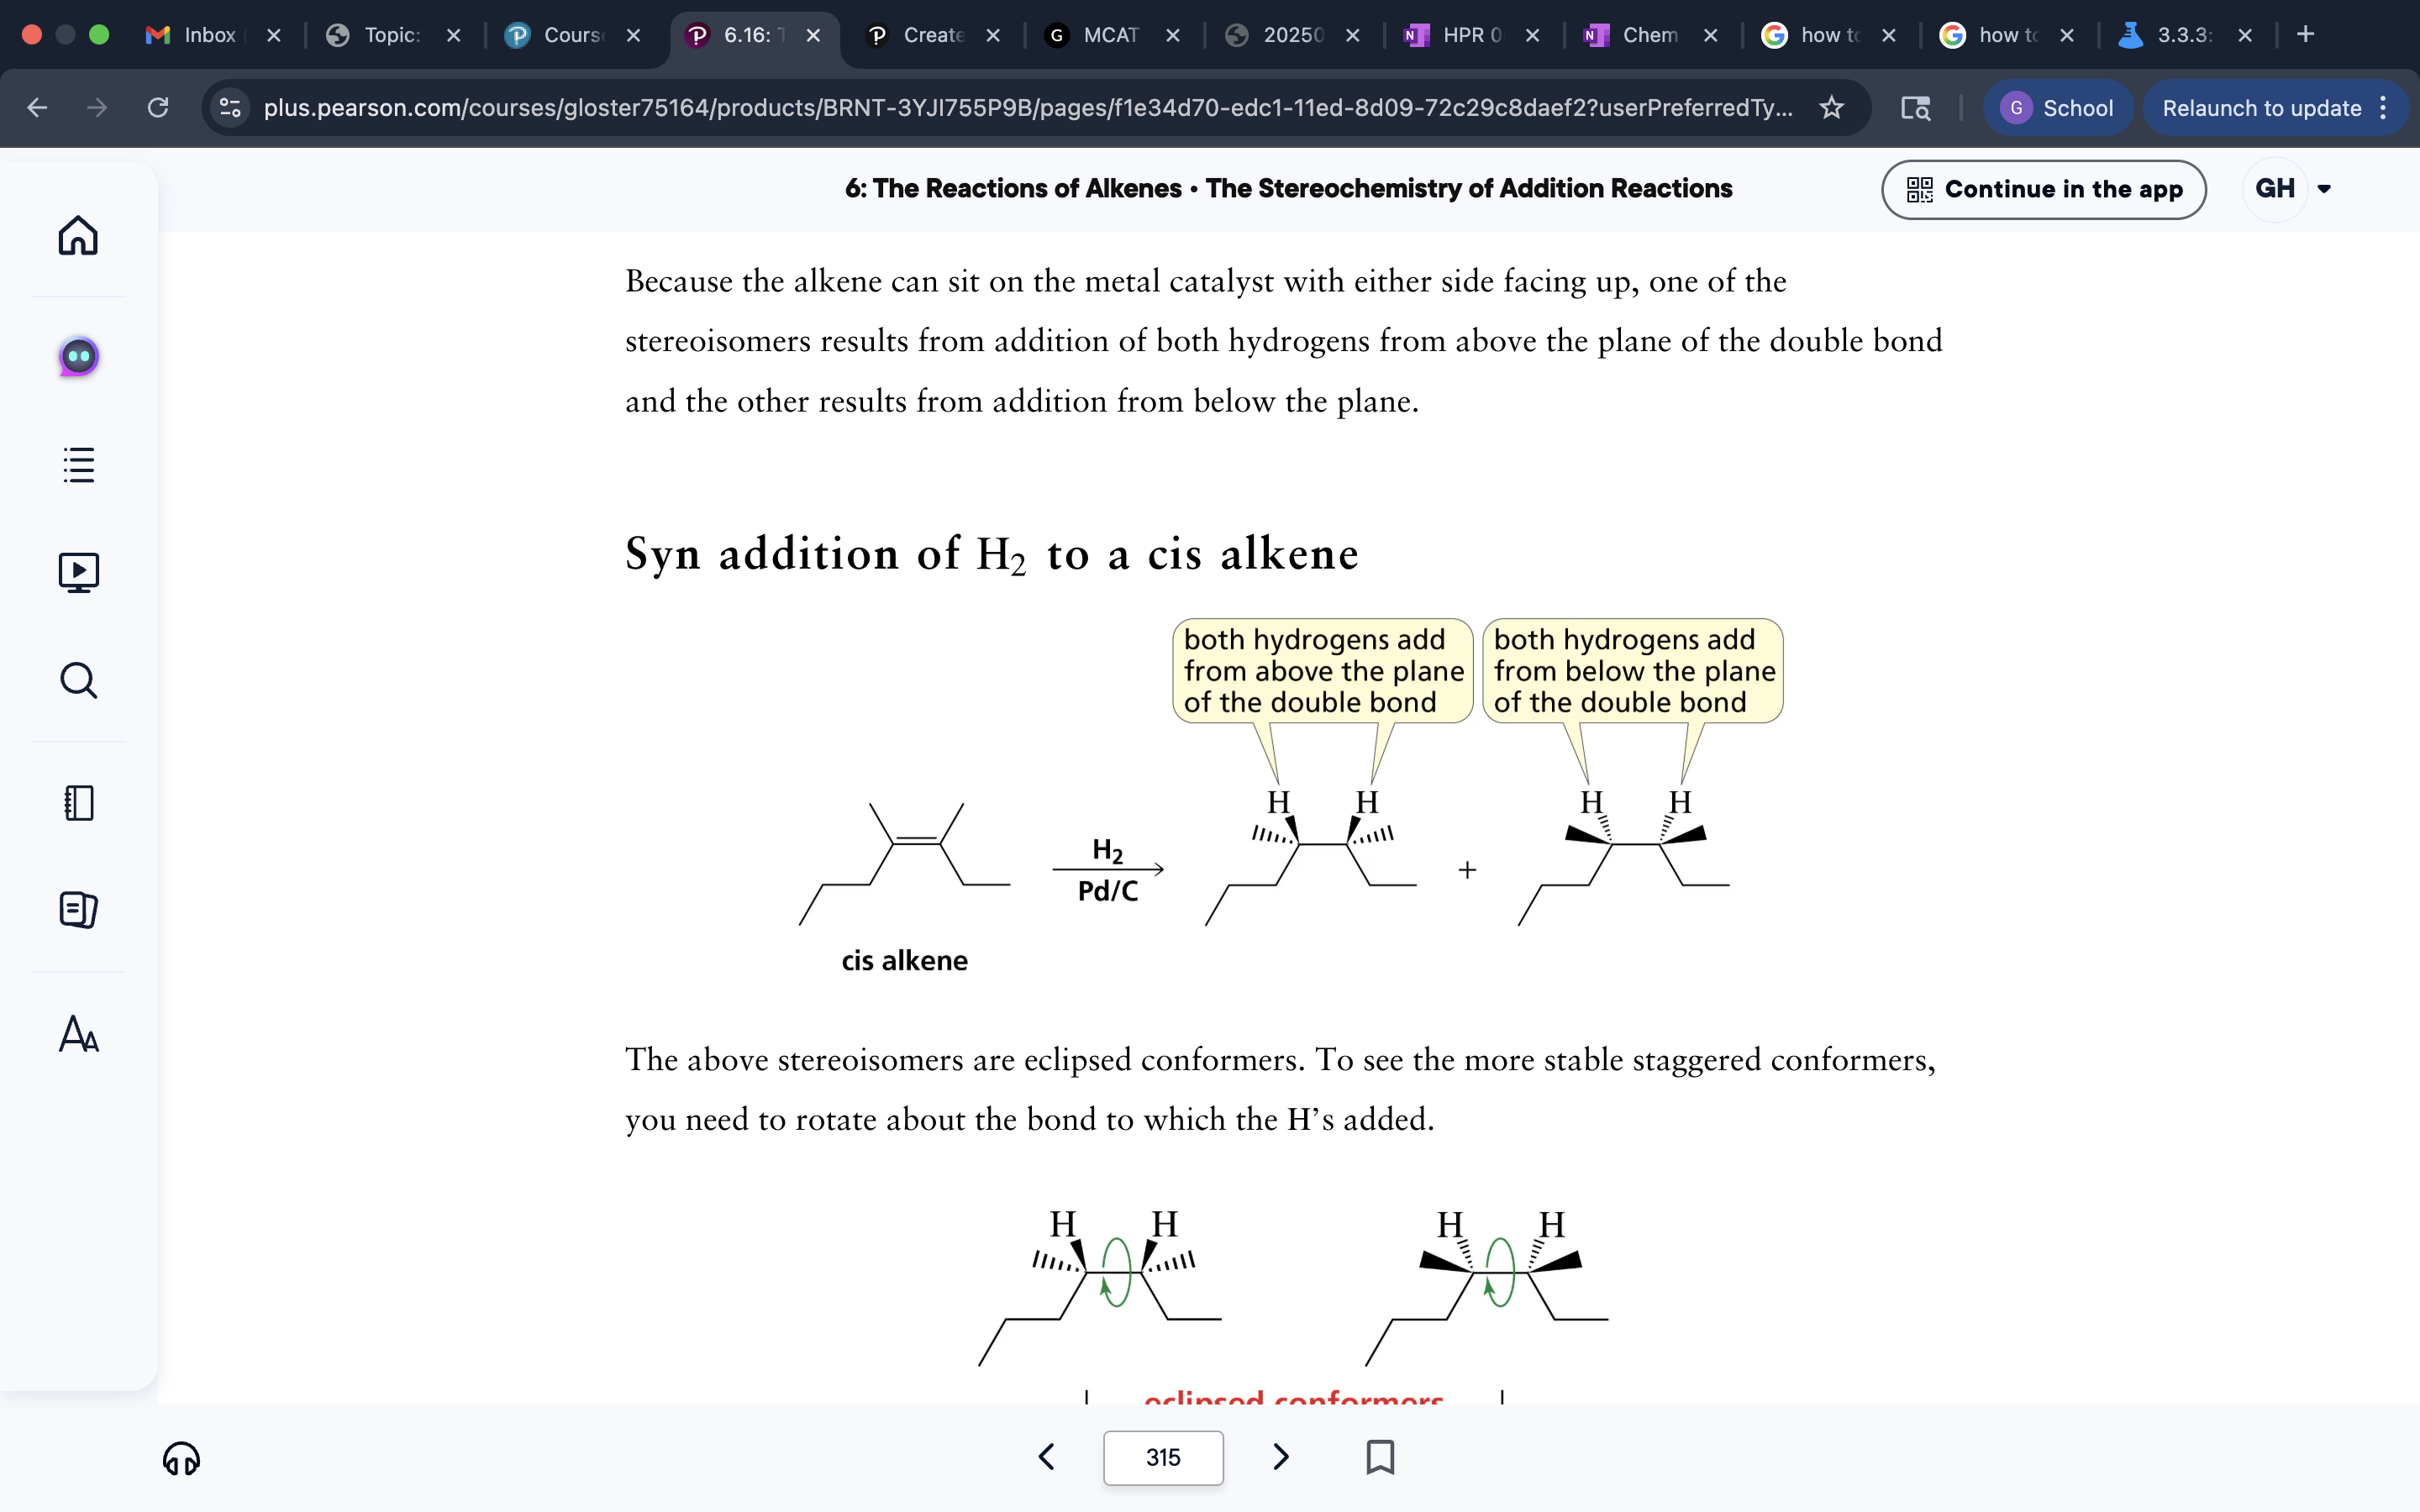Open the table of contents icon

[x=77, y=464]
